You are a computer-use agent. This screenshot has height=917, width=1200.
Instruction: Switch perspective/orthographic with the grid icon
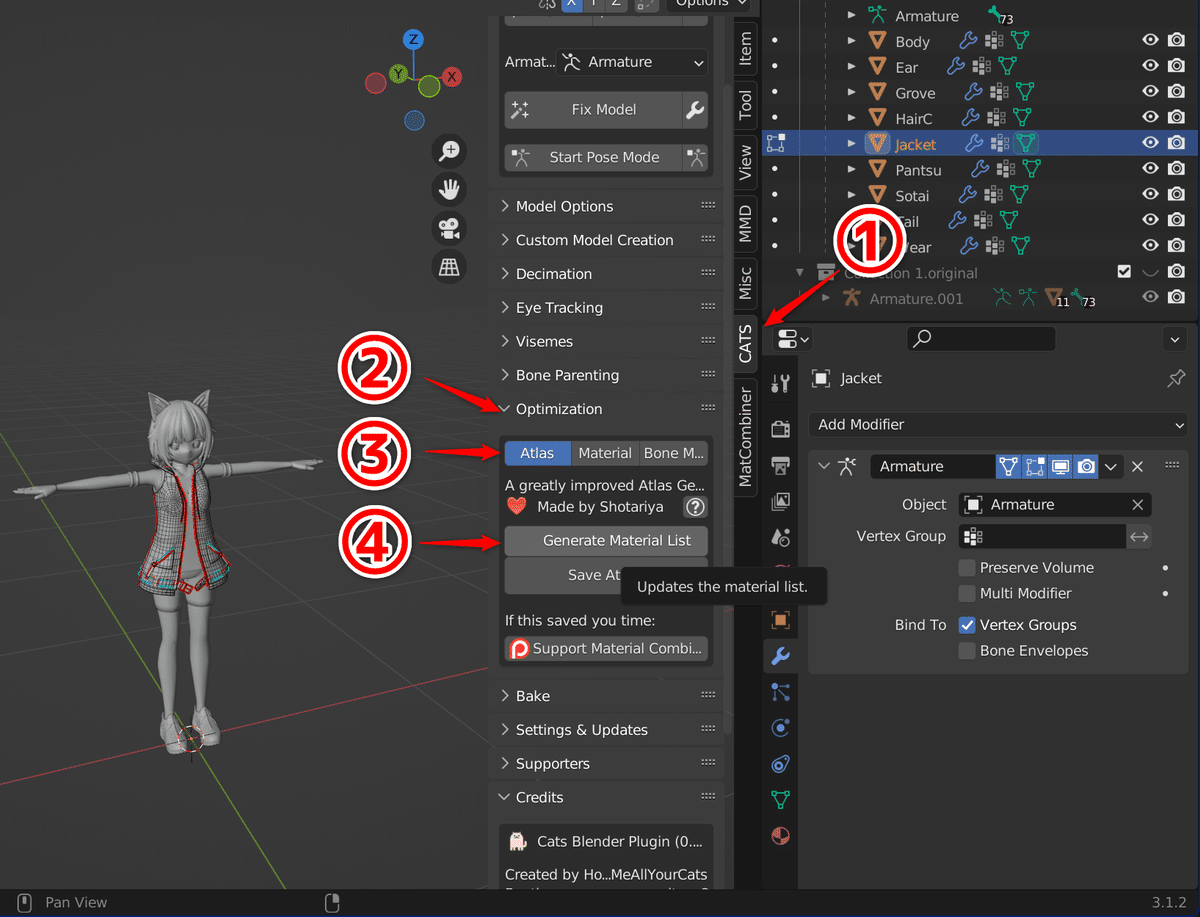tap(450, 266)
